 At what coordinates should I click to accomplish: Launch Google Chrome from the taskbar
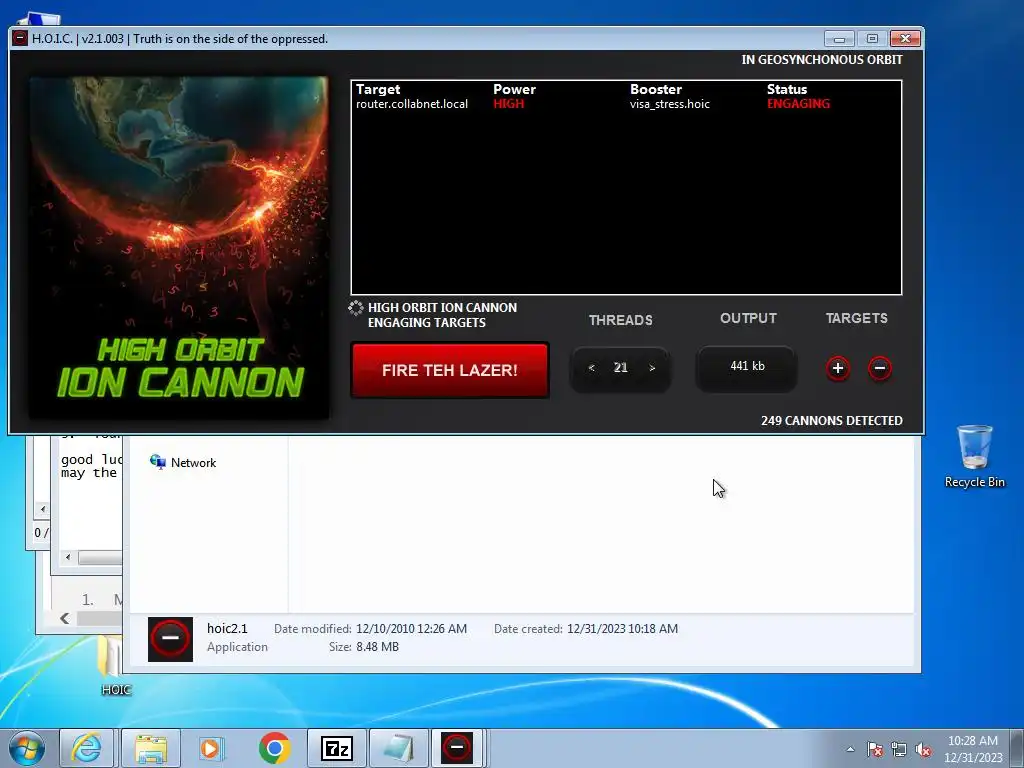(x=274, y=748)
